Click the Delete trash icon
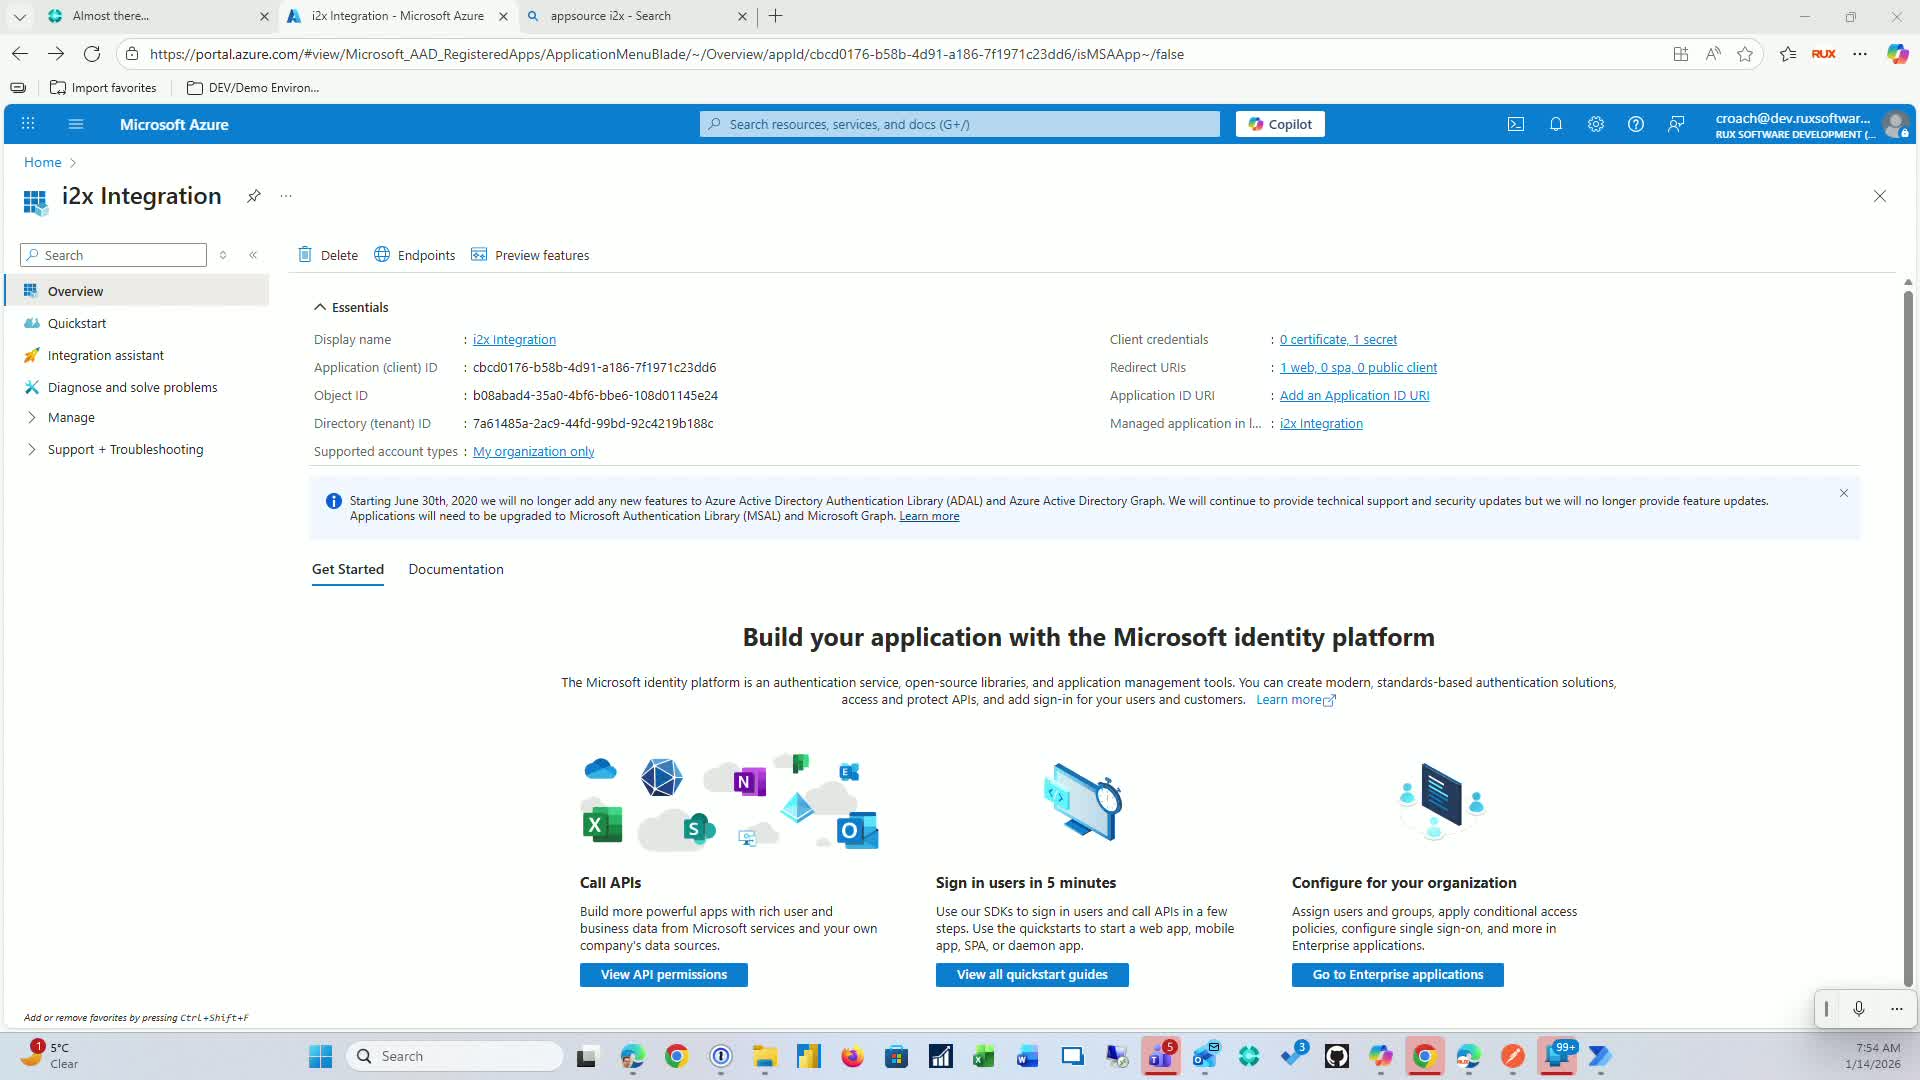1920x1080 pixels. coord(306,255)
